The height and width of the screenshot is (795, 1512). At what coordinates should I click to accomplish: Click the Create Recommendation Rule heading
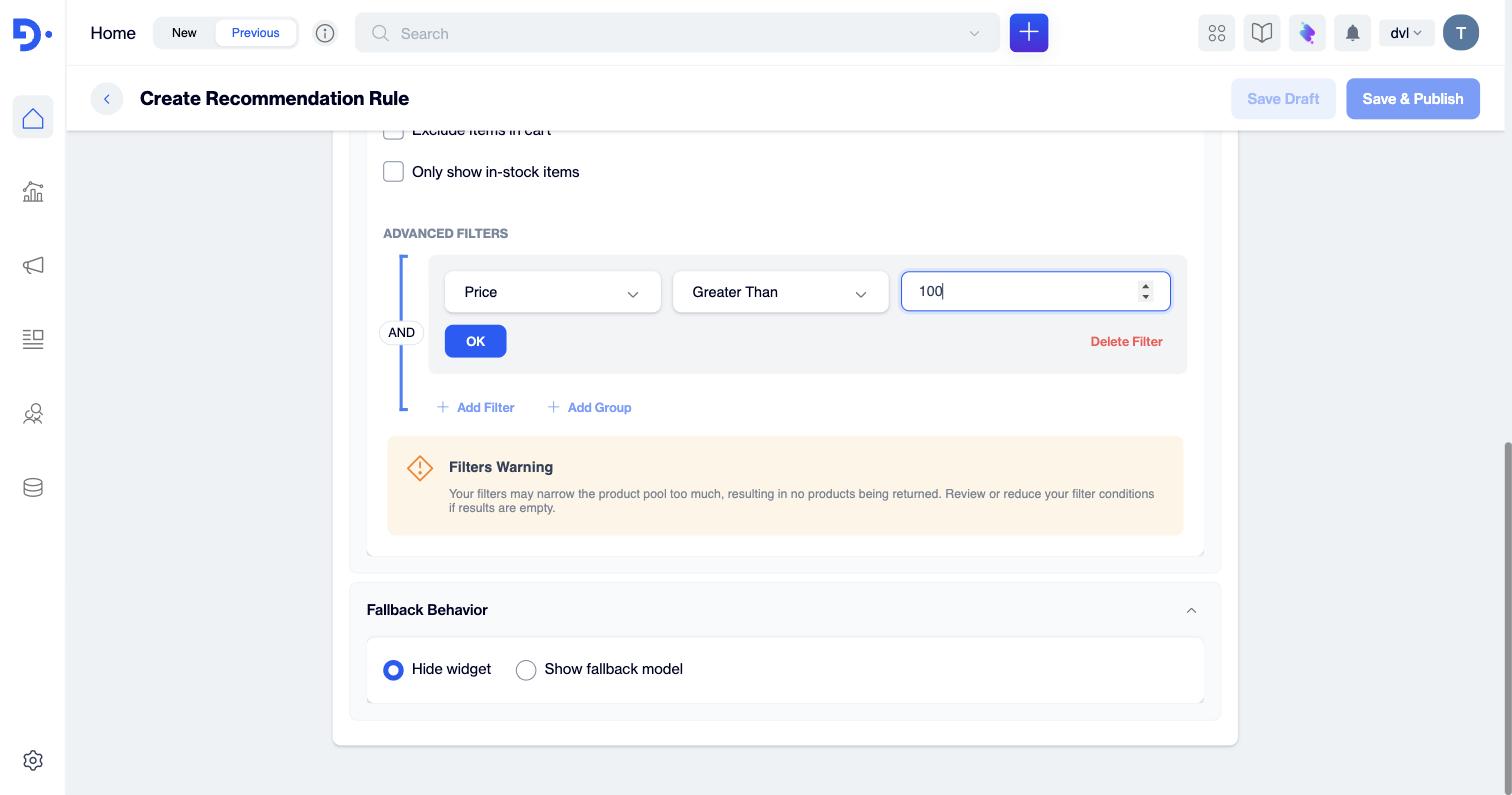coord(274,98)
